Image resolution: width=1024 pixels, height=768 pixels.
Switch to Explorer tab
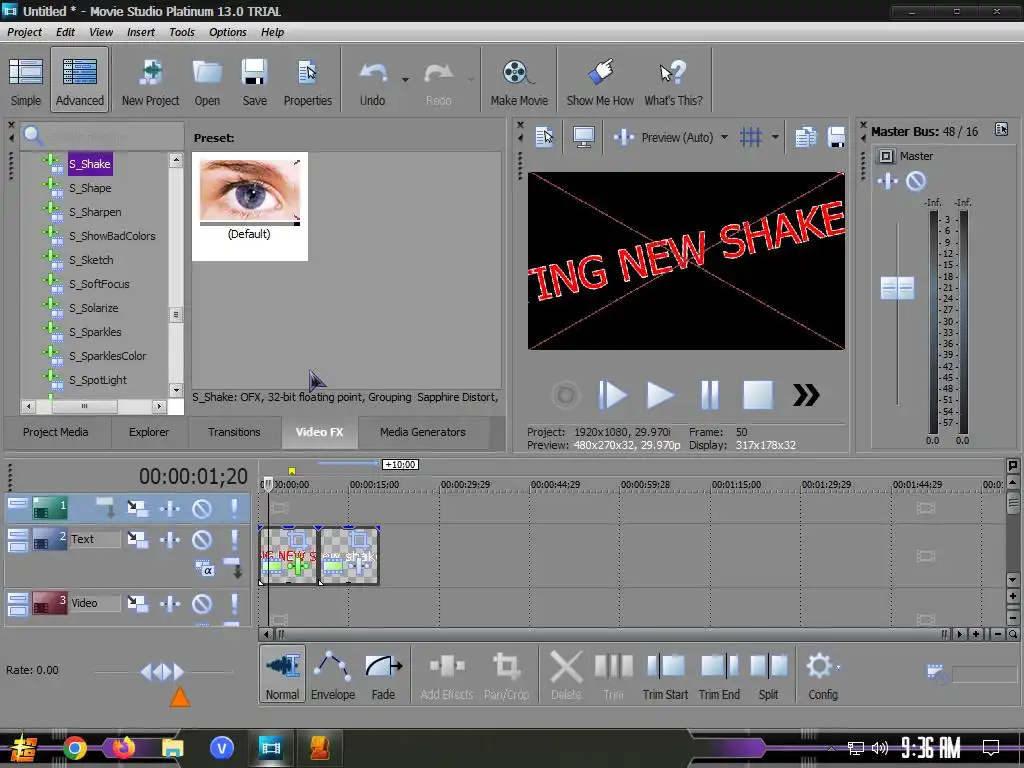[x=149, y=432]
